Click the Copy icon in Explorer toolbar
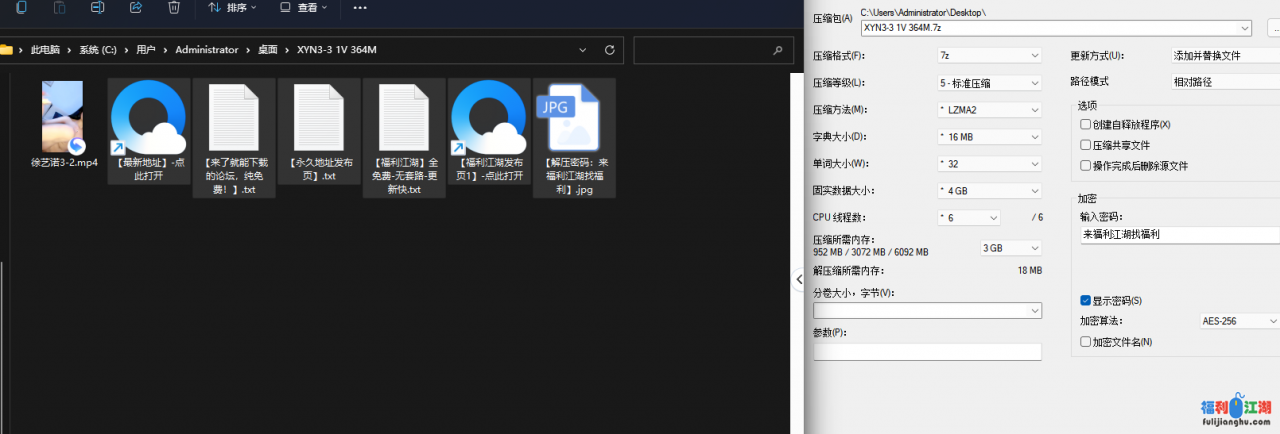Screen dimensions: 1280x434 [x=22, y=8]
